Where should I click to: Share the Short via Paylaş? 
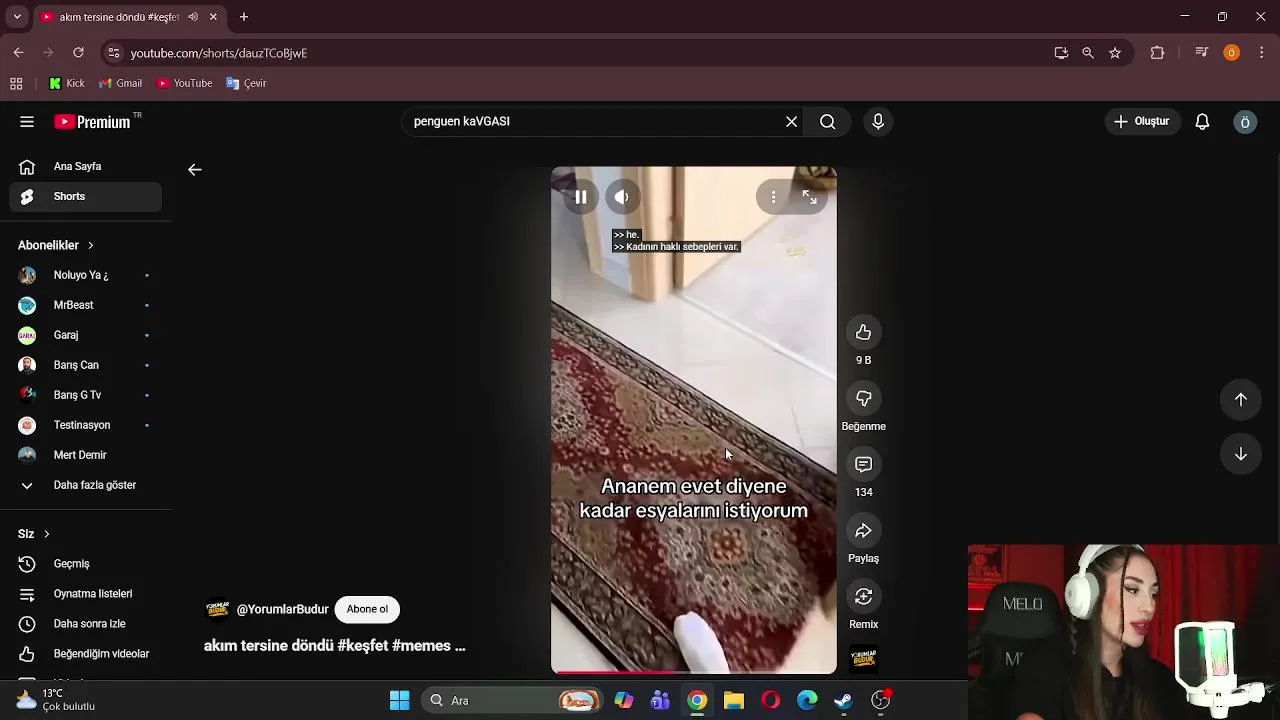point(863,530)
